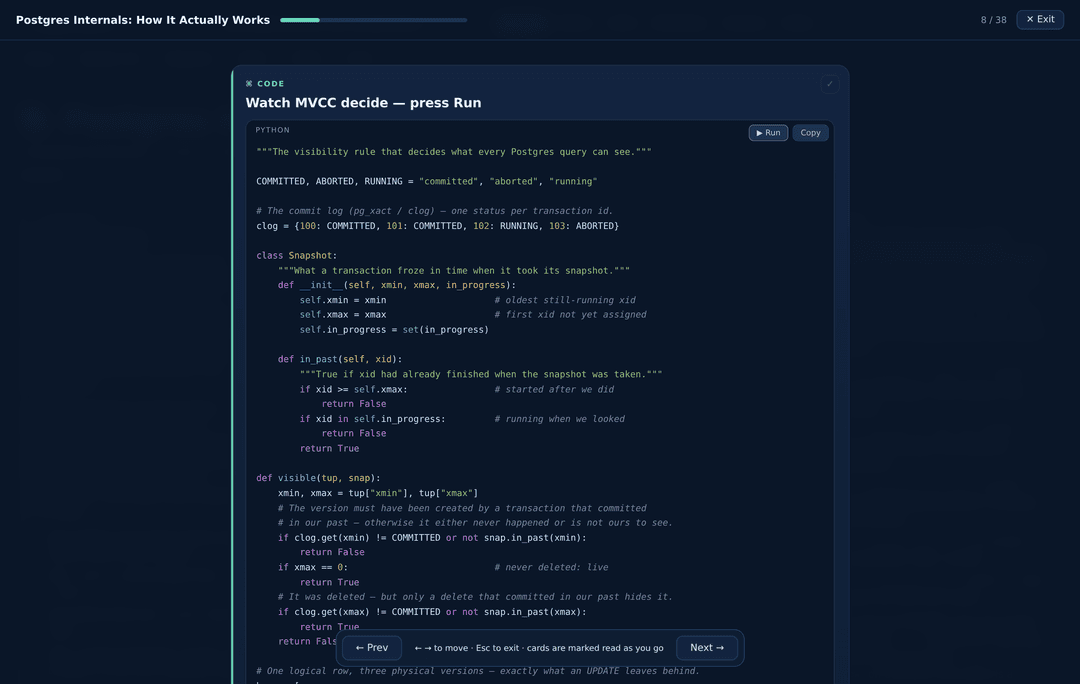This screenshot has width=1080, height=684.
Task: Copy the code to clipboard
Action: [810, 132]
